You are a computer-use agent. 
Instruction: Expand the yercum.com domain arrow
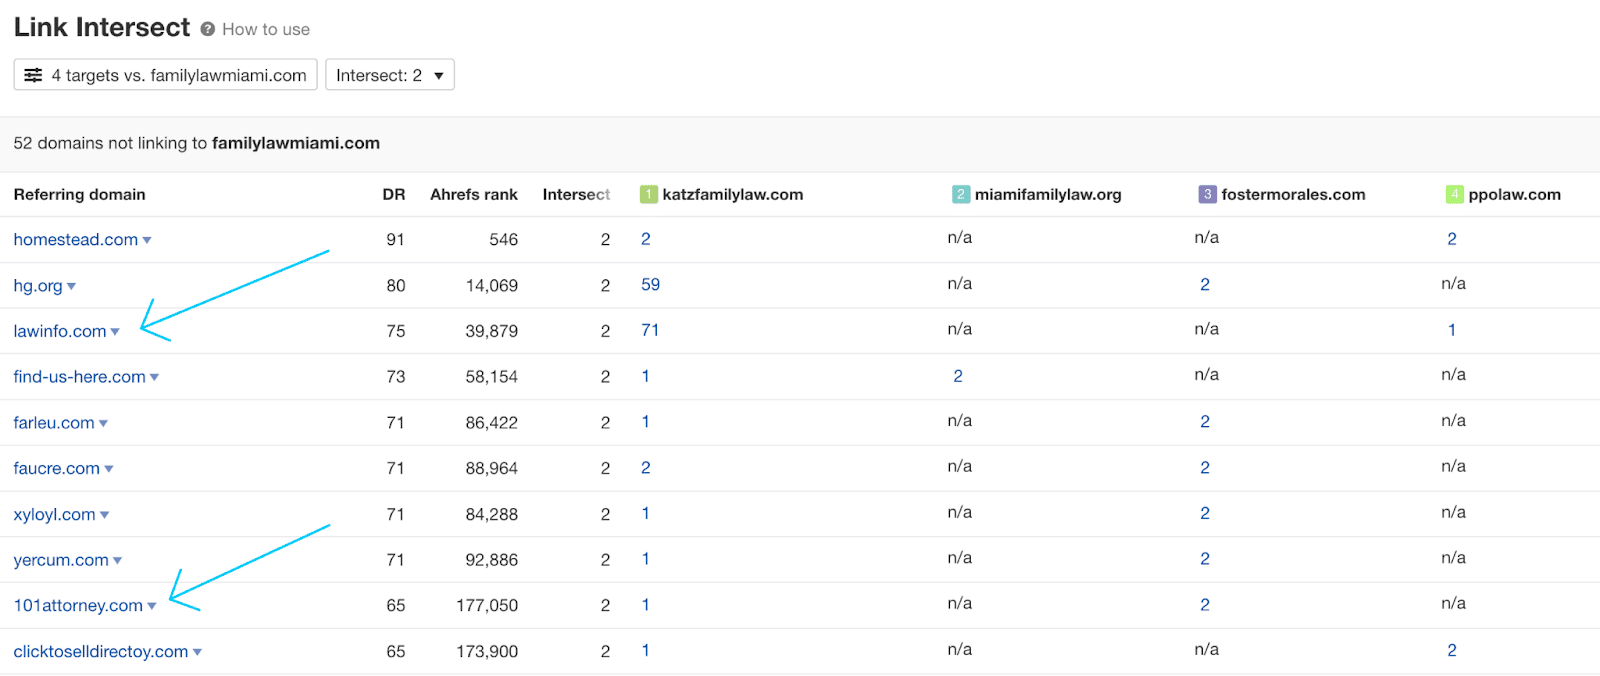point(117,561)
